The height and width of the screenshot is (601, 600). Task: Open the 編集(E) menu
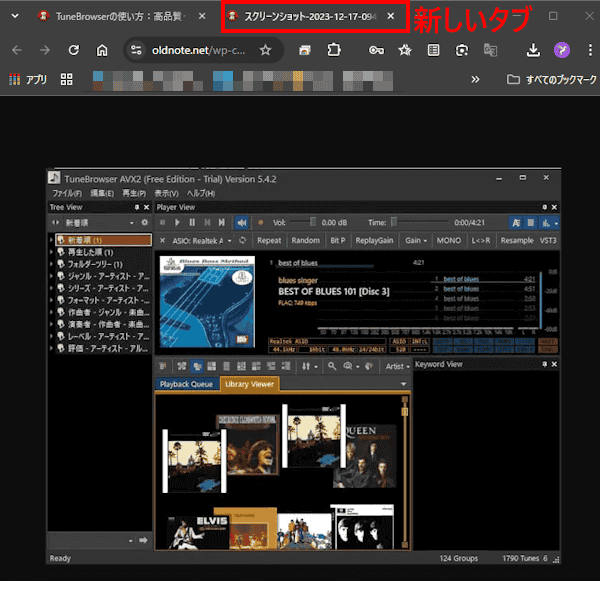coord(102,194)
